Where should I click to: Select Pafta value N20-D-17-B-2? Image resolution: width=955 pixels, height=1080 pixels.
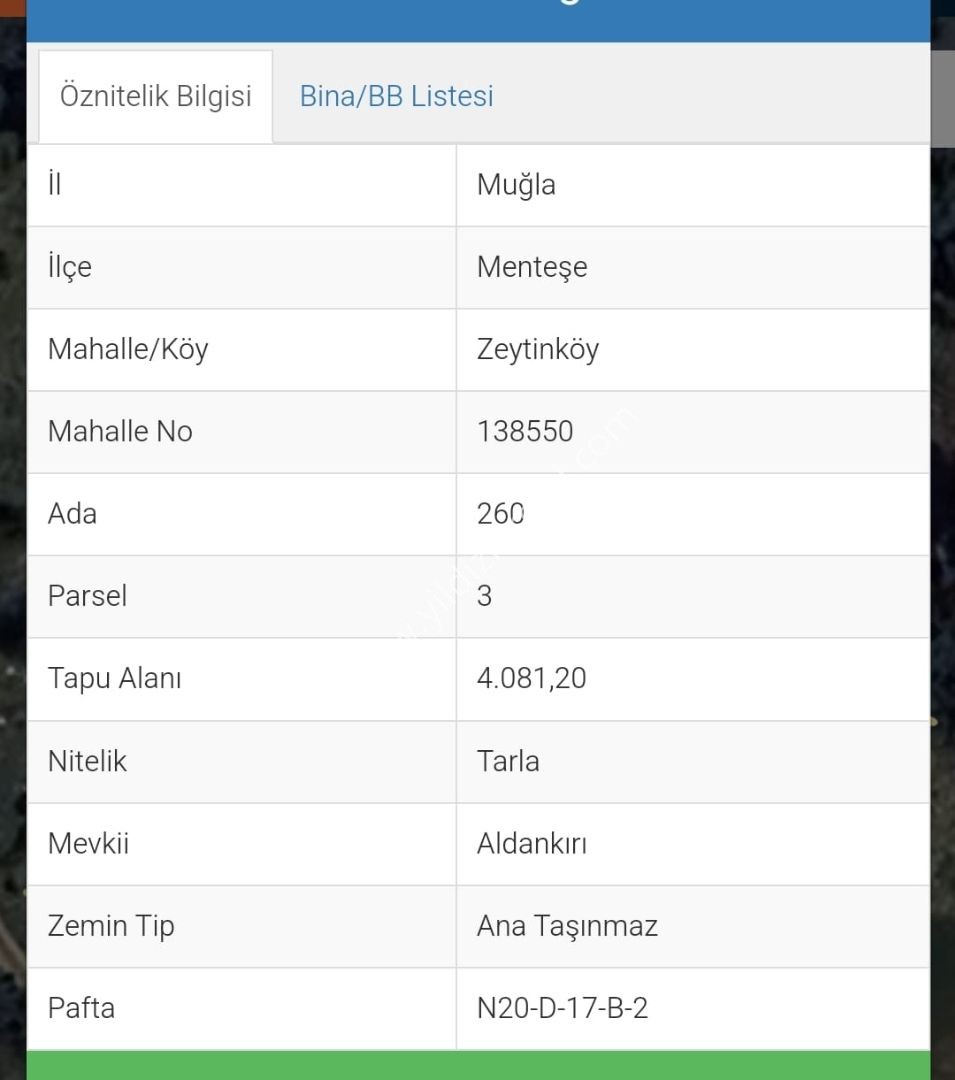[563, 1008]
